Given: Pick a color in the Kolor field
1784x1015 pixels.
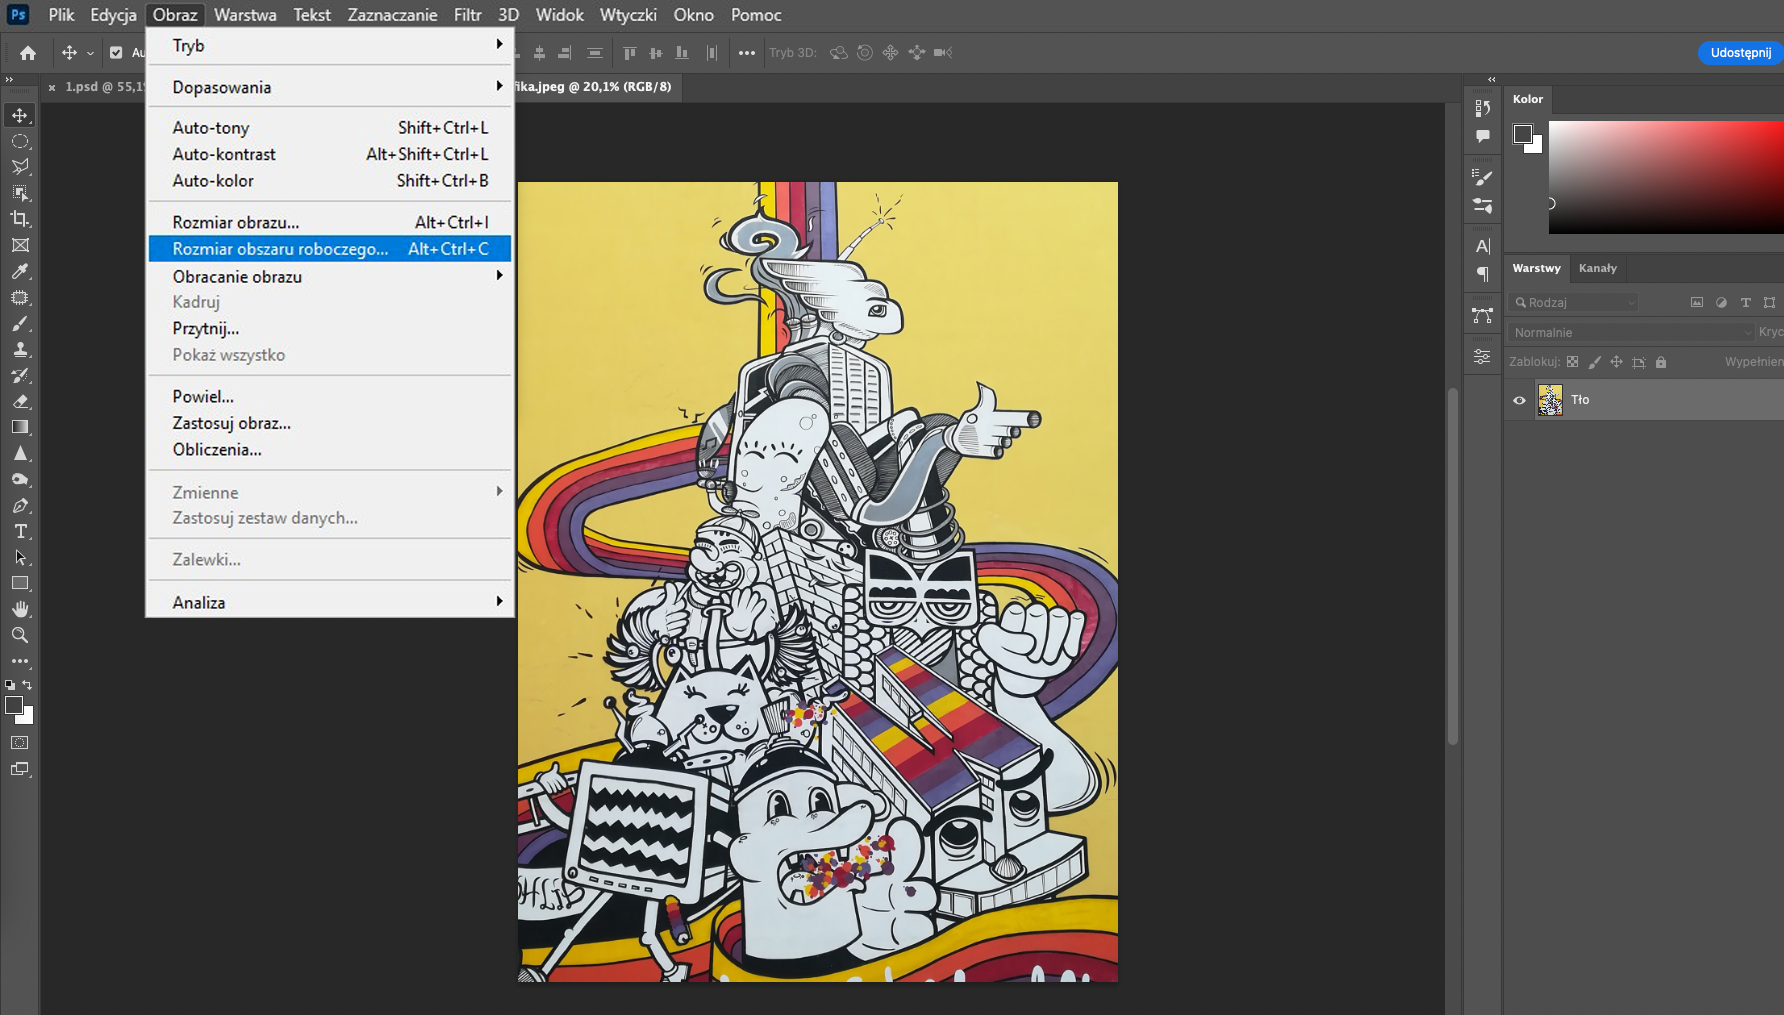Looking at the screenshot, I should pos(1666,177).
